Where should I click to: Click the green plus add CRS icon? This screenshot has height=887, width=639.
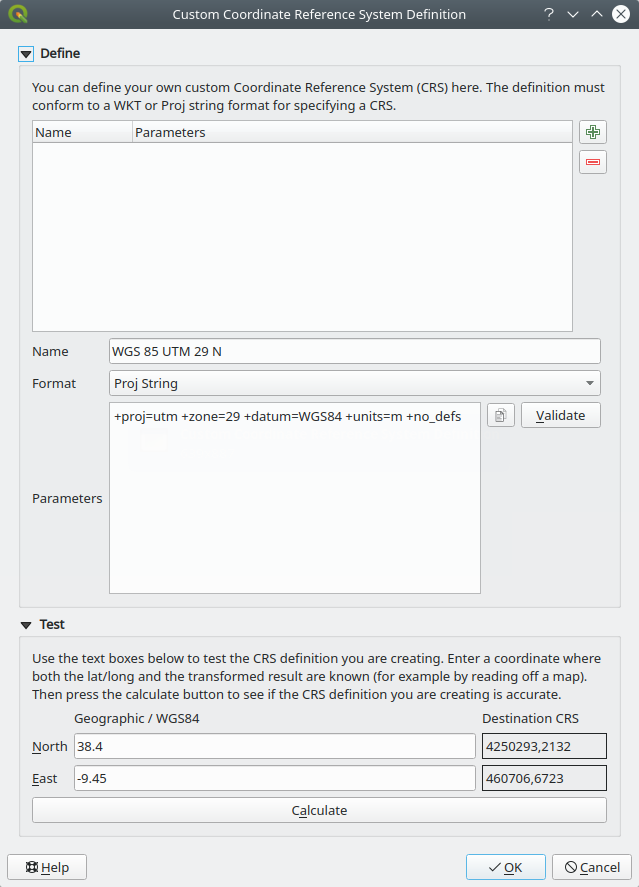593,133
